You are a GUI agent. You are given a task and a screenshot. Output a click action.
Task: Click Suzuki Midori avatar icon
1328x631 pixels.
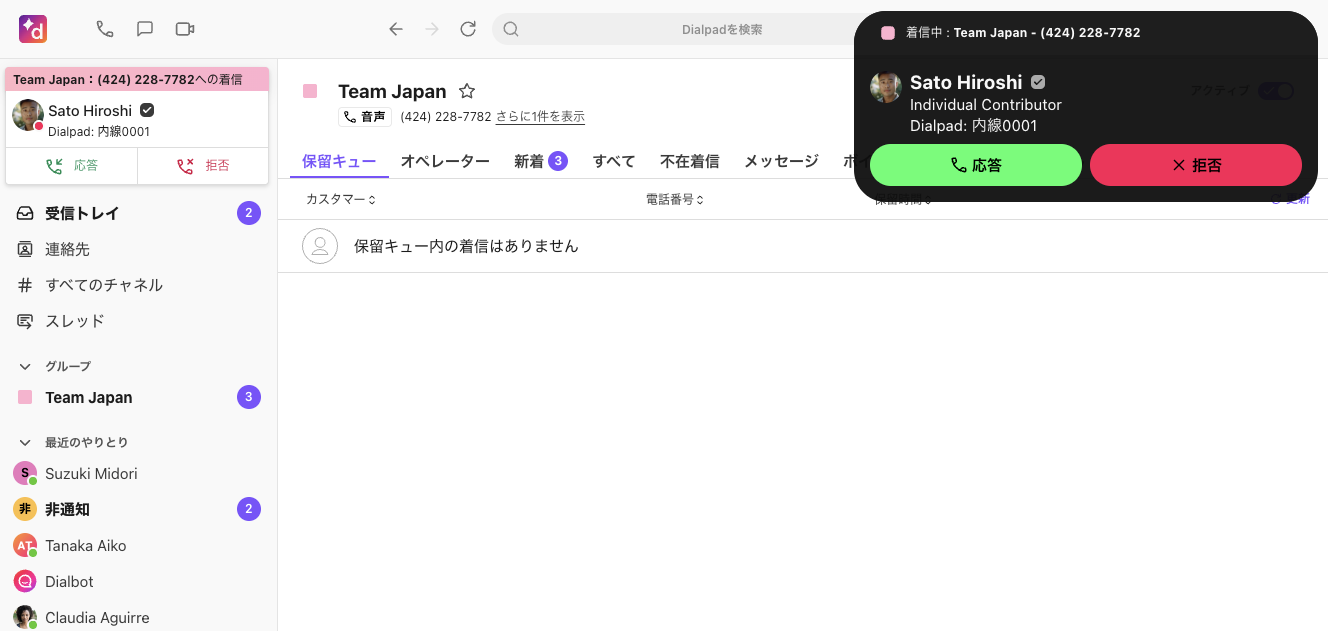coord(25,473)
